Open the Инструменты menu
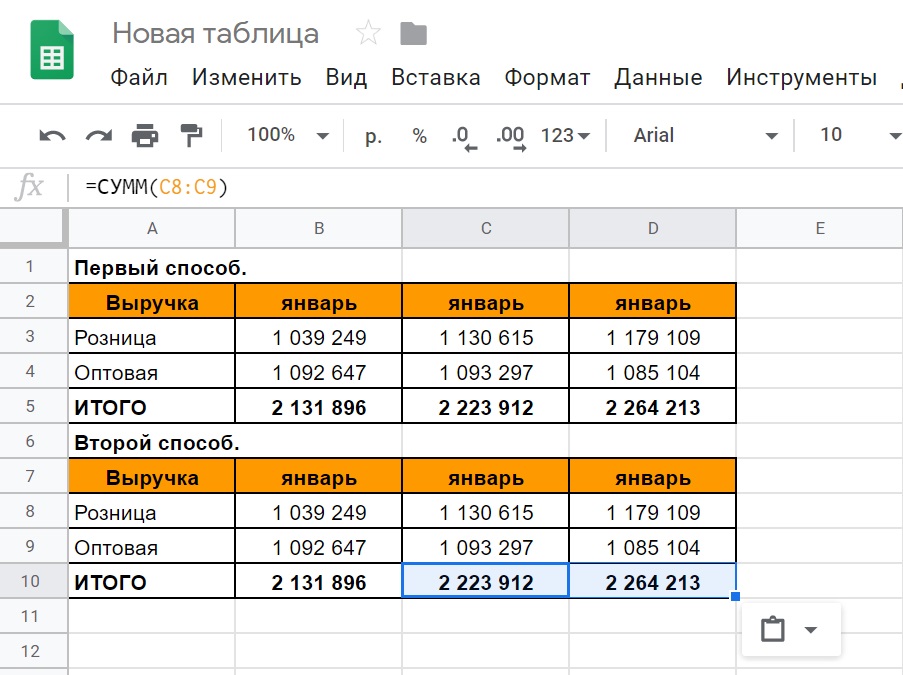The height and width of the screenshot is (675, 903). click(802, 77)
